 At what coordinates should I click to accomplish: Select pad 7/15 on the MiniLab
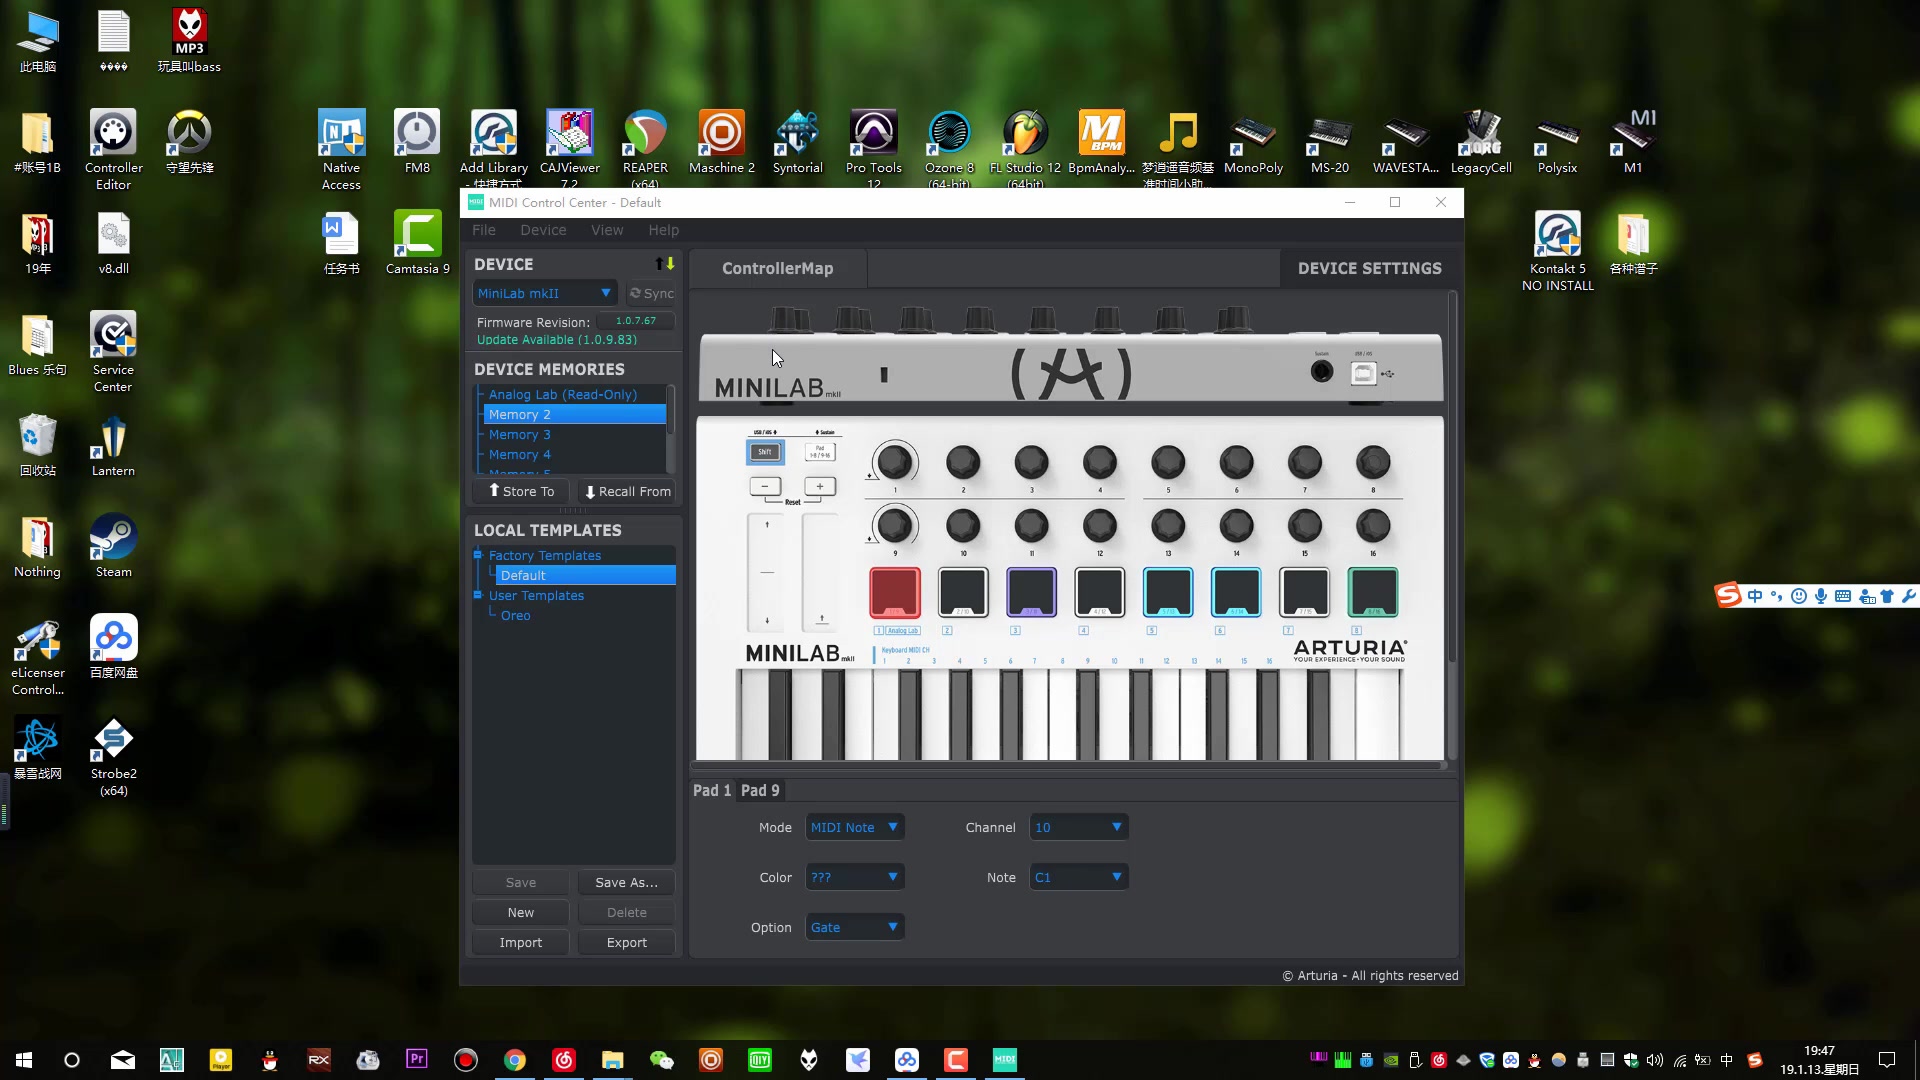click(x=1304, y=592)
